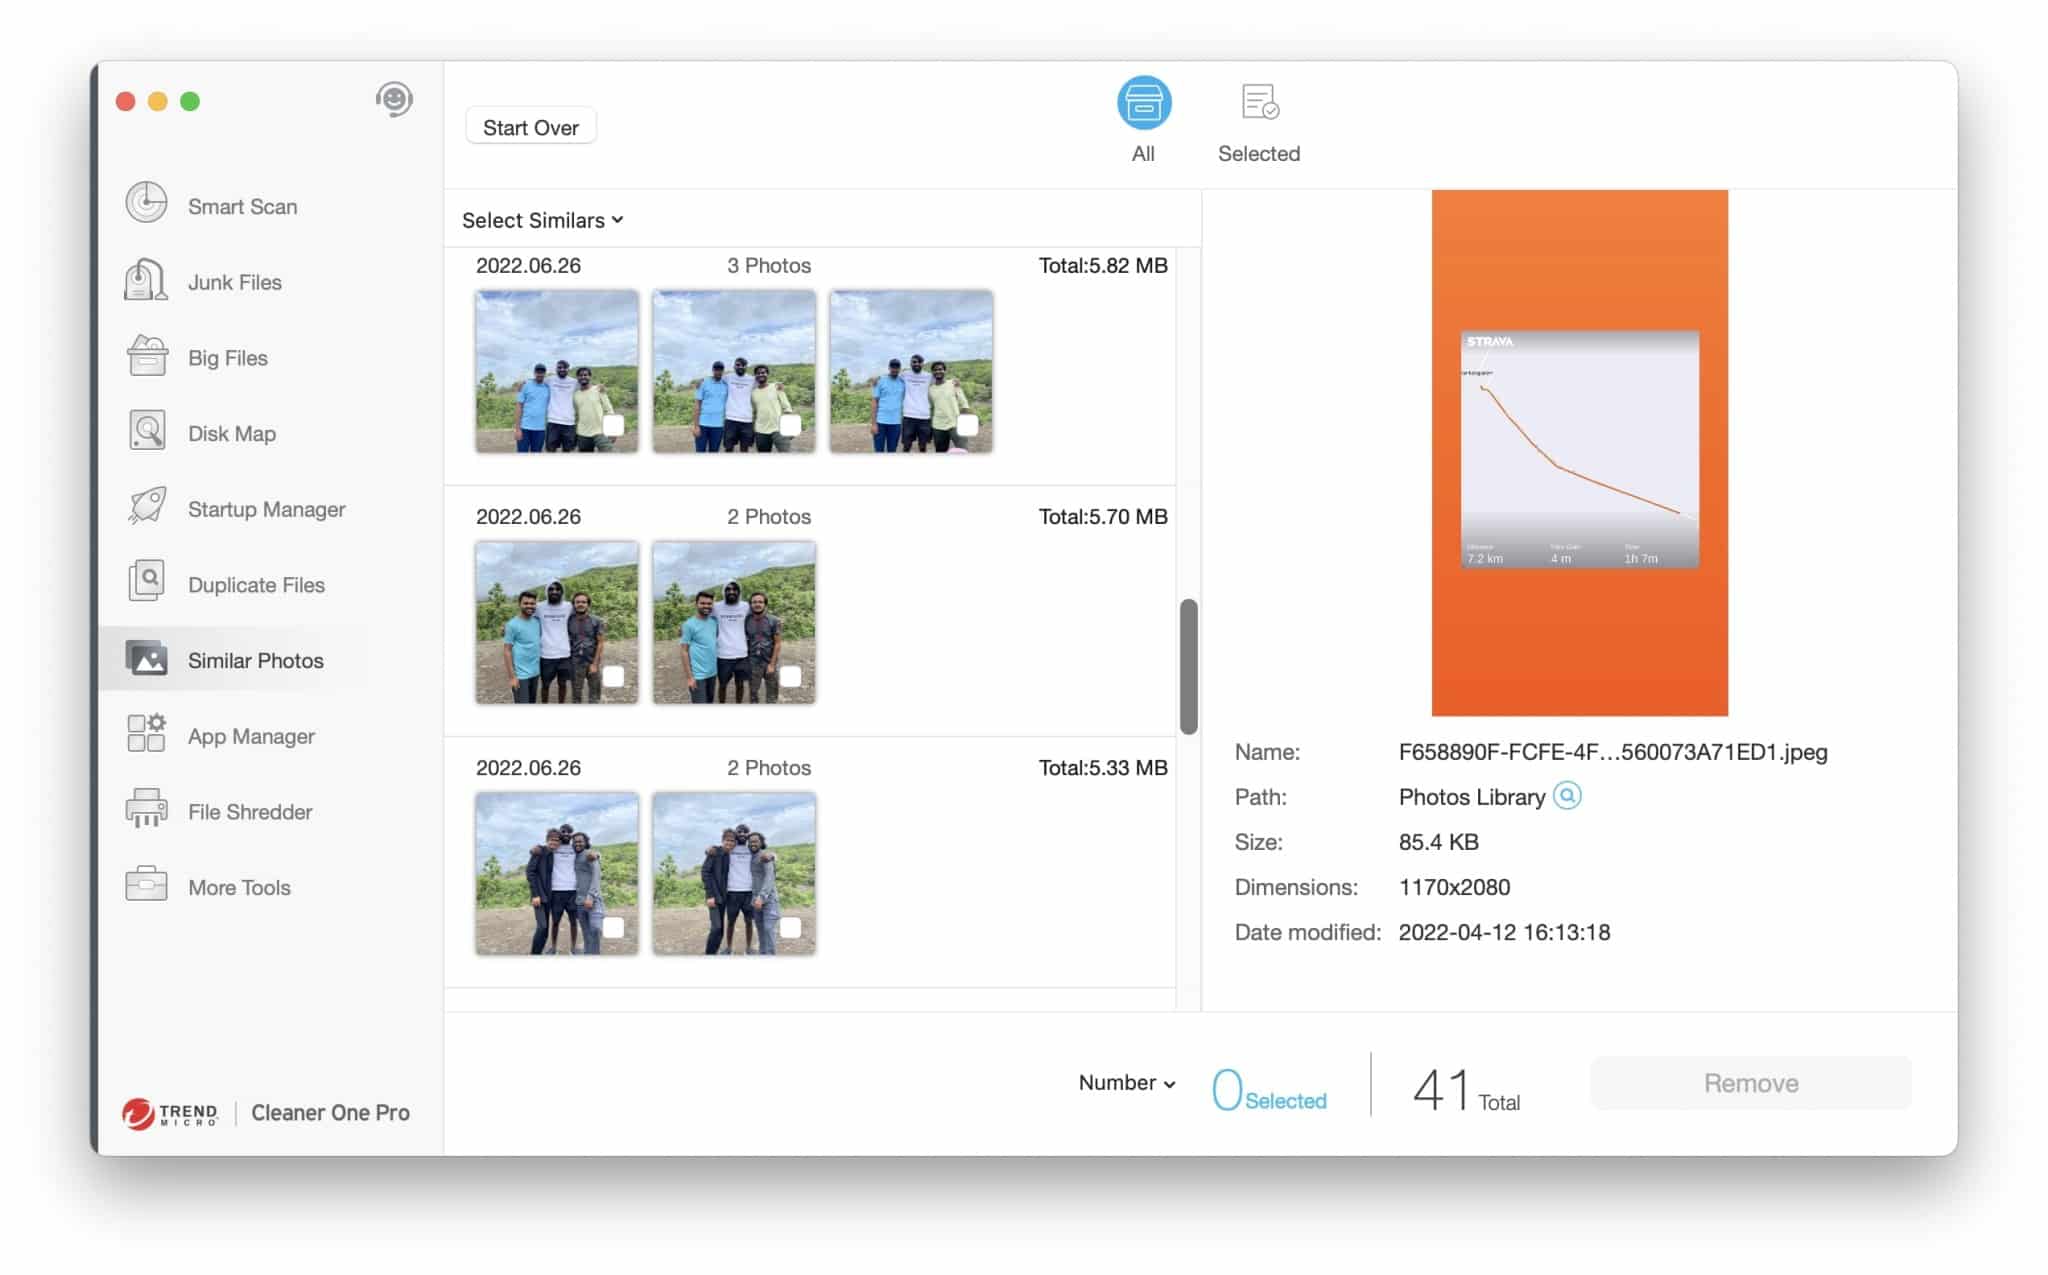Image resolution: width=2048 pixels, height=1275 pixels.
Task: Go to Junk Files sidebar label
Action: tap(235, 282)
